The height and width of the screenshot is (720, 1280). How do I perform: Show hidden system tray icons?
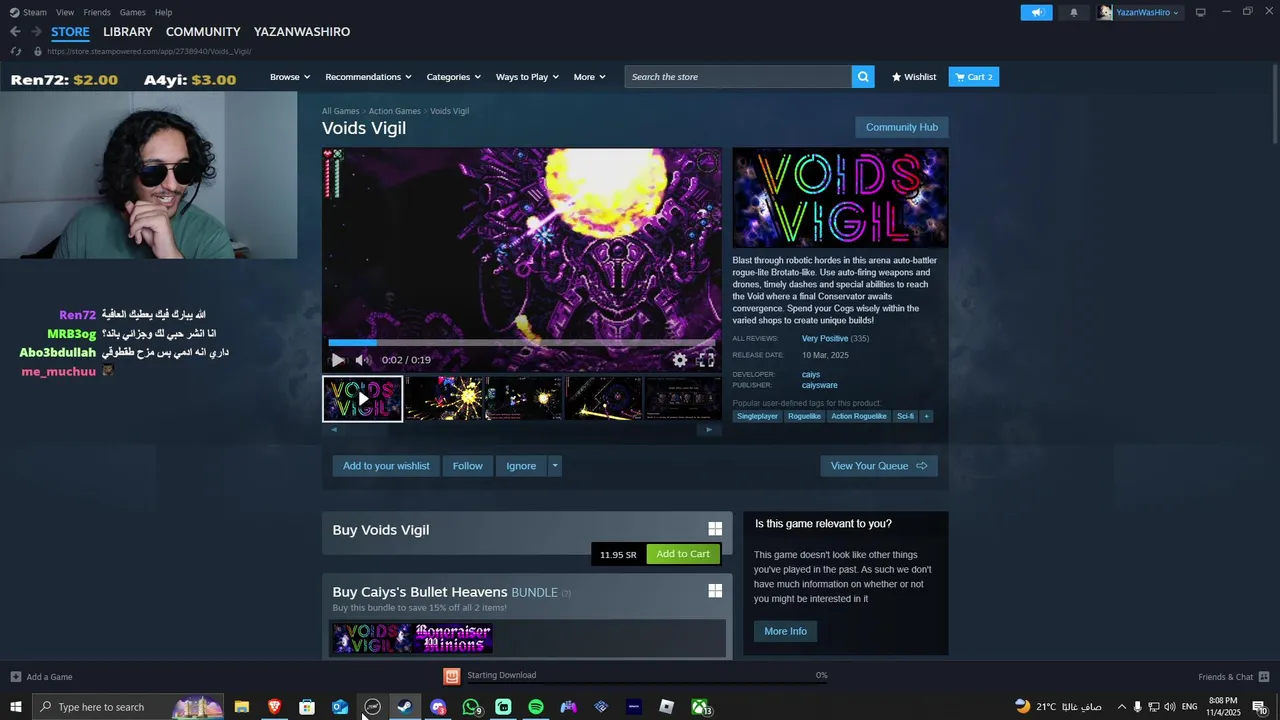pos(1121,707)
